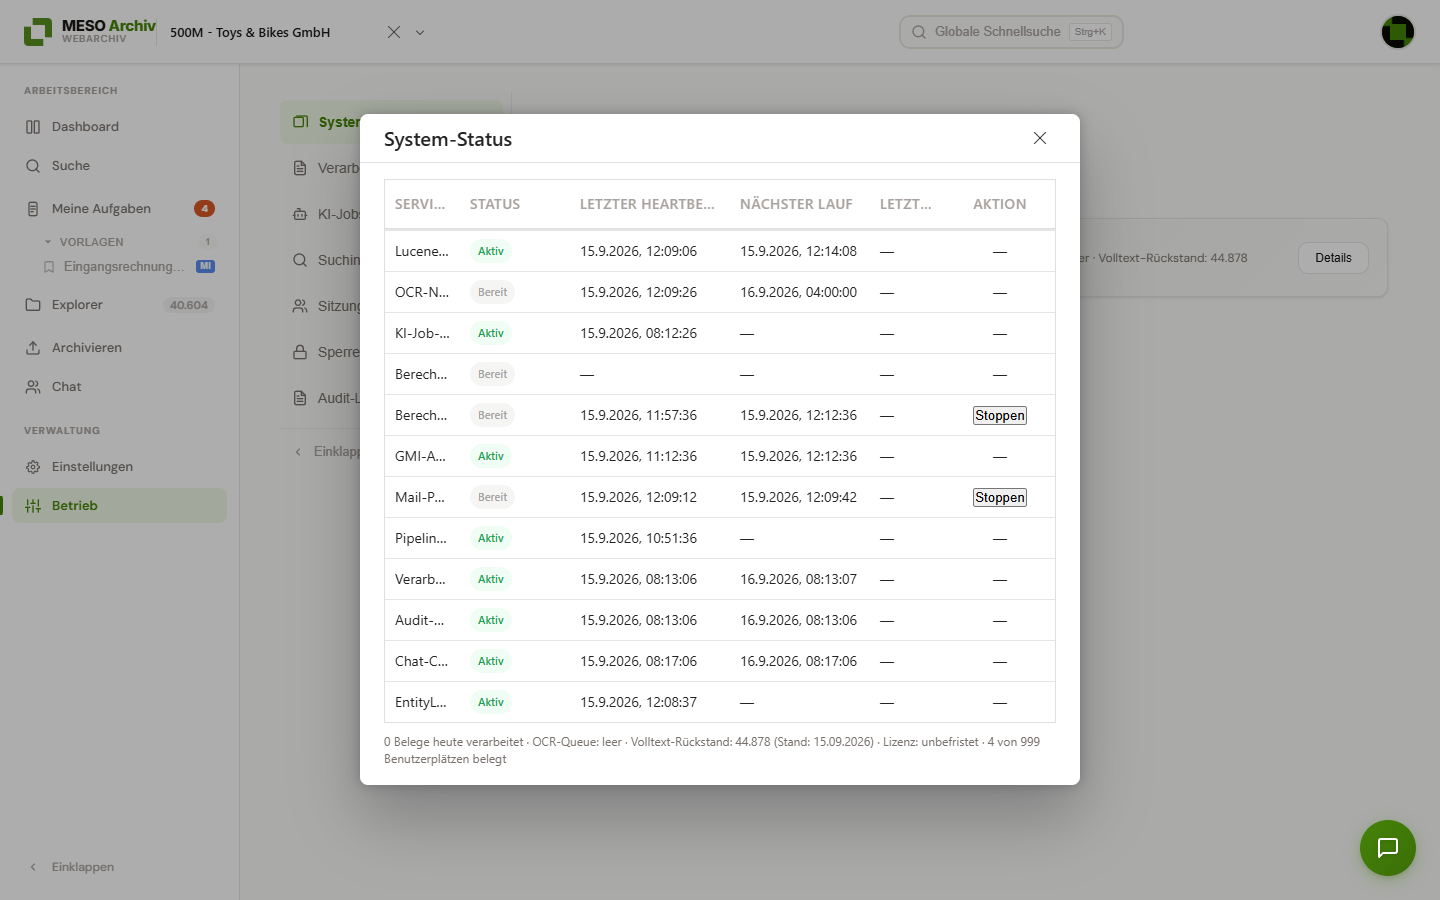The height and width of the screenshot is (900, 1440).
Task: Click the user avatar icon
Action: point(1398,32)
